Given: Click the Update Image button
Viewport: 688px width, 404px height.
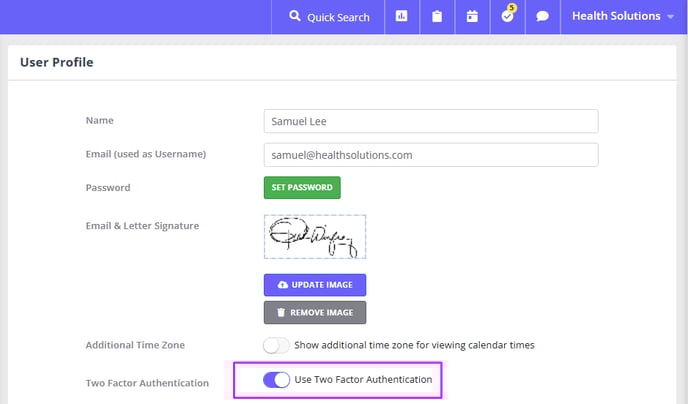Looking at the screenshot, I should [315, 285].
